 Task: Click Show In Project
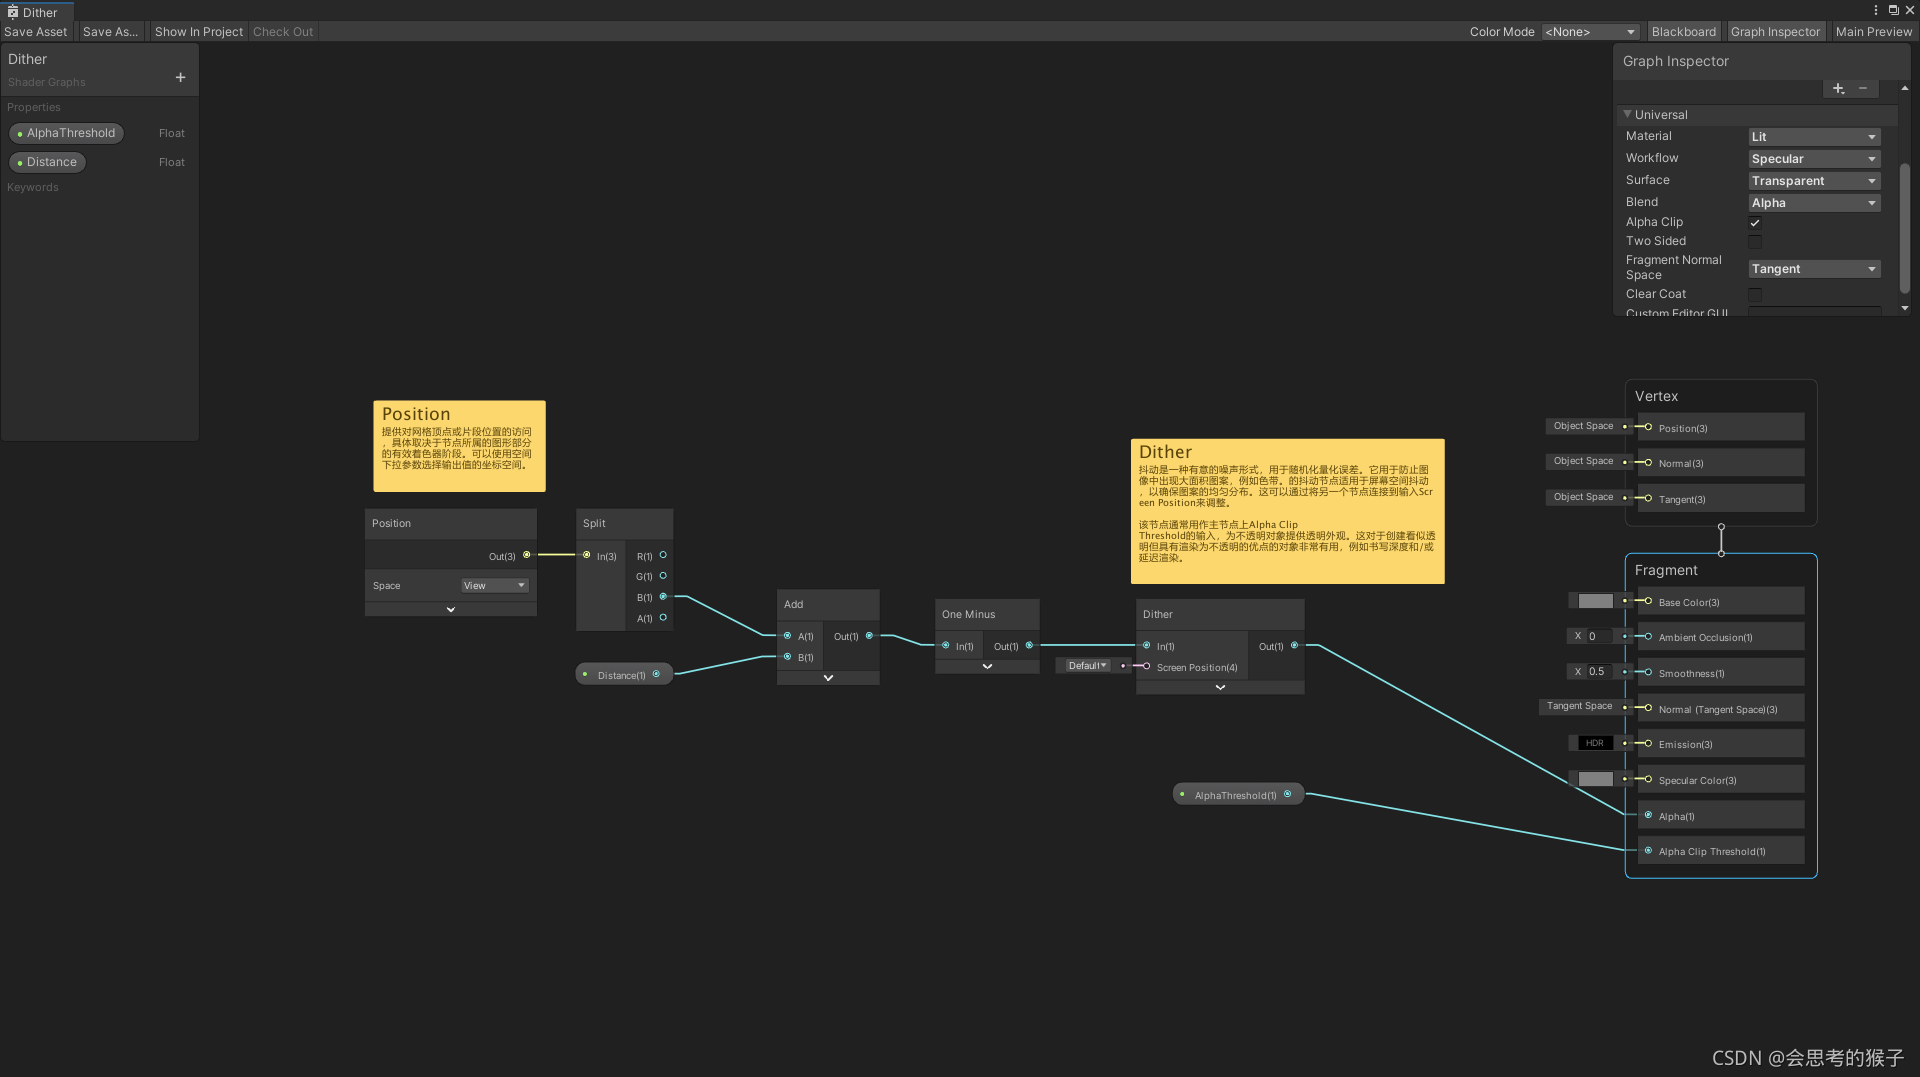pos(198,31)
